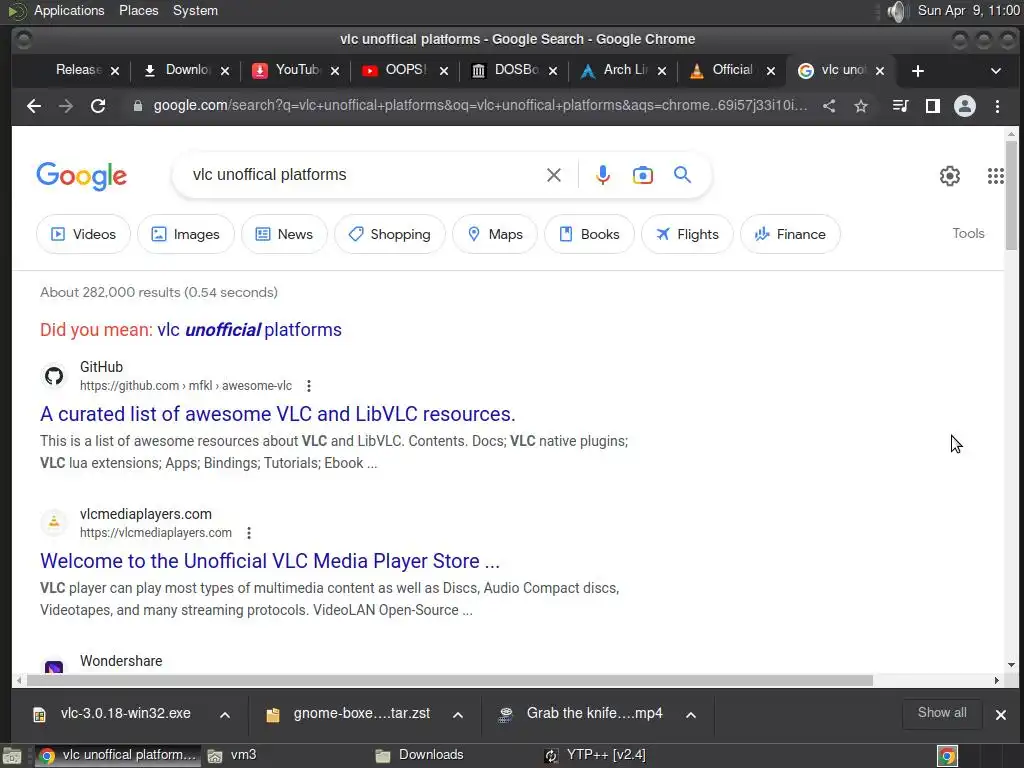Click the magnifier search button

[x=682, y=175]
